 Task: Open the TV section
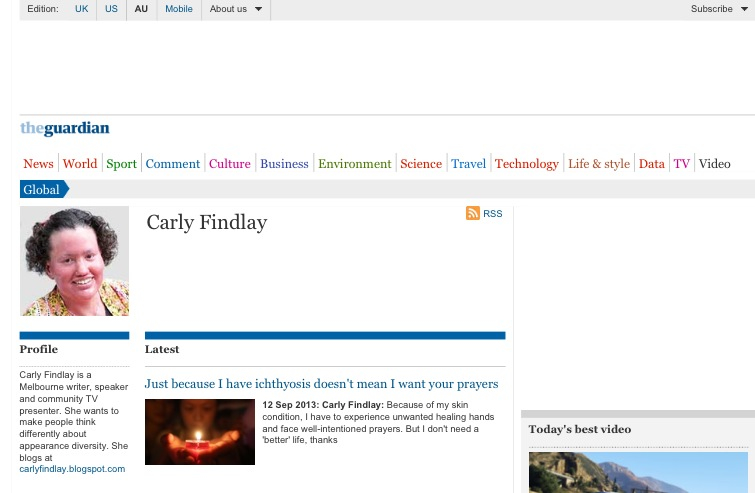point(682,164)
